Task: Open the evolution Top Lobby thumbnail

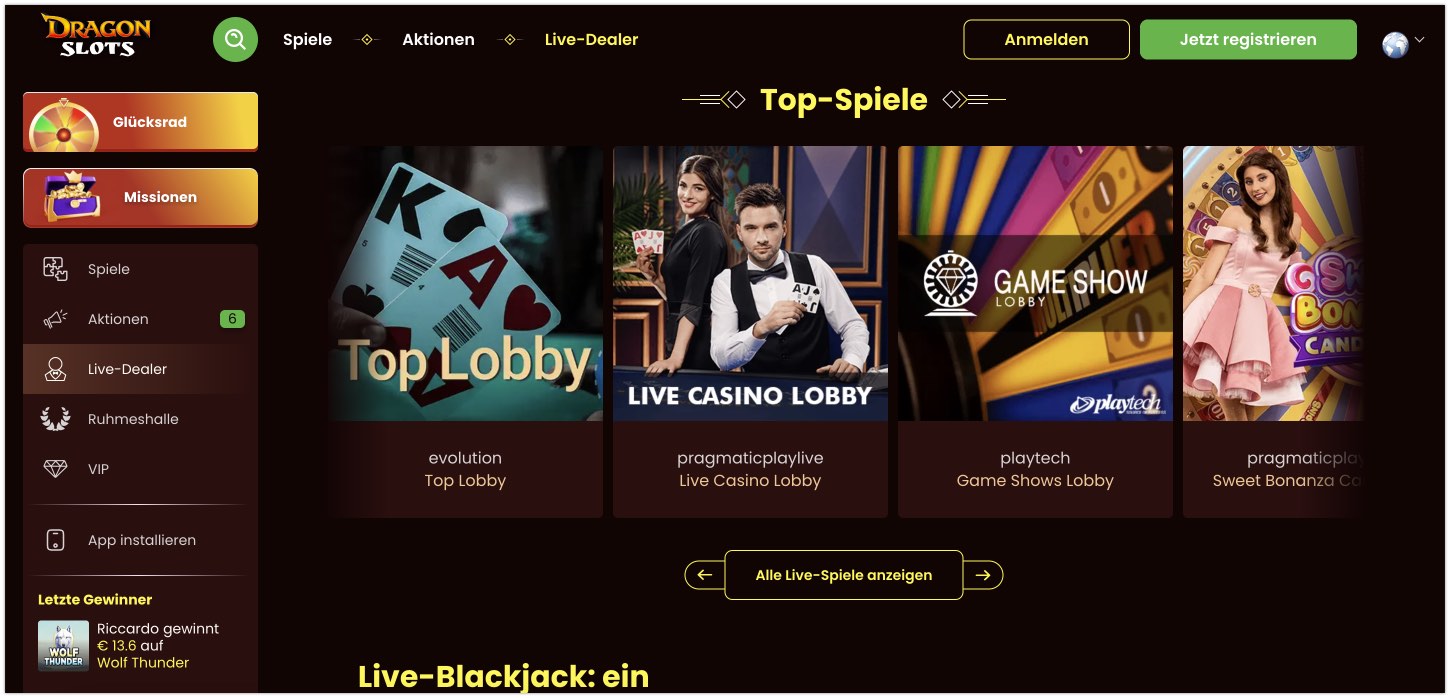Action: (x=465, y=284)
